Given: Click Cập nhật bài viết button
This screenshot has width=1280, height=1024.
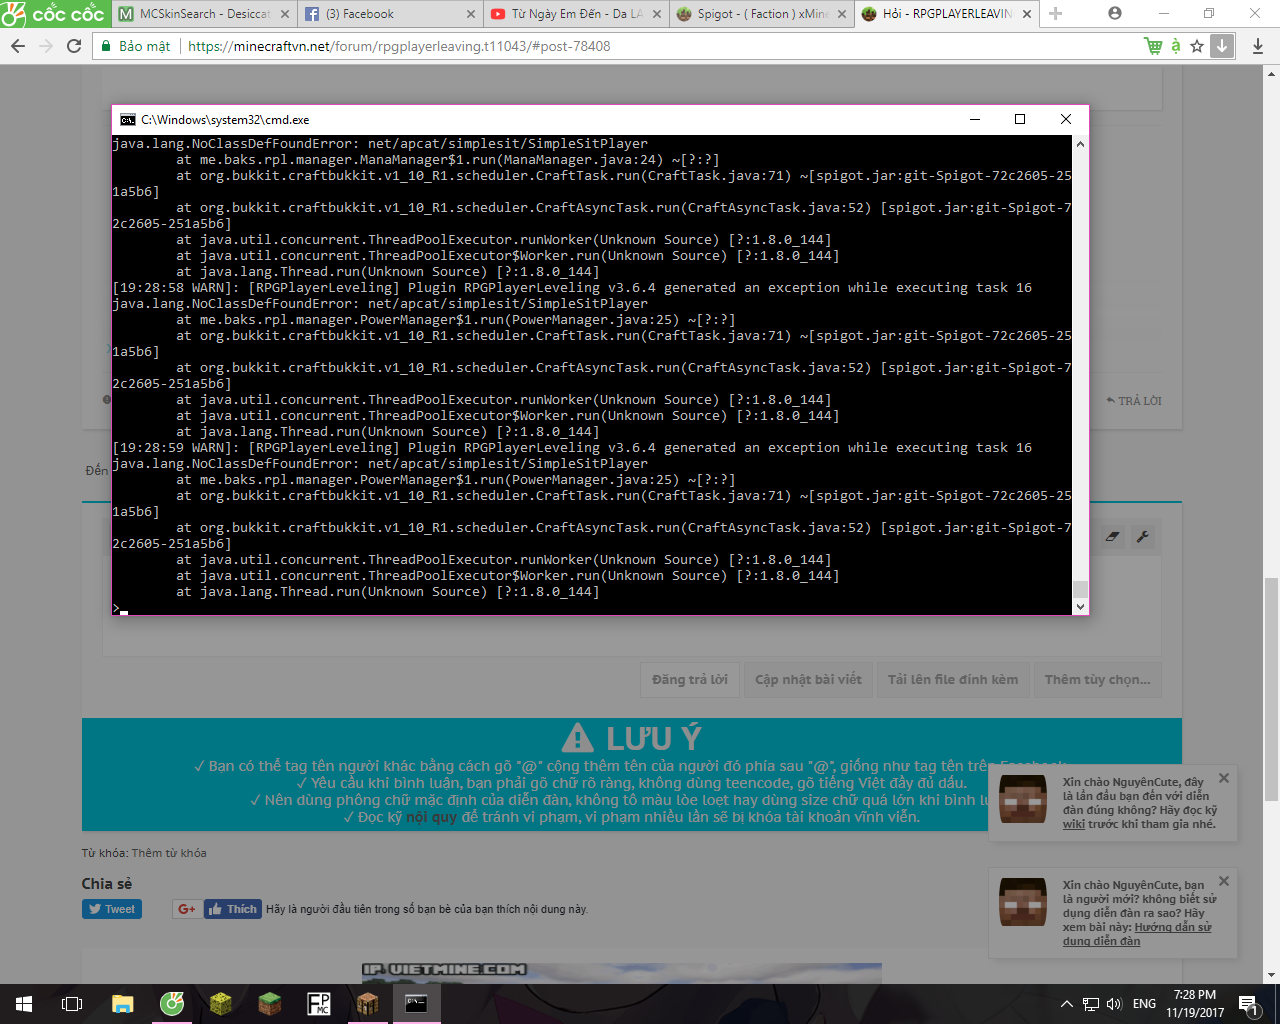Looking at the screenshot, I should tap(808, 680).
